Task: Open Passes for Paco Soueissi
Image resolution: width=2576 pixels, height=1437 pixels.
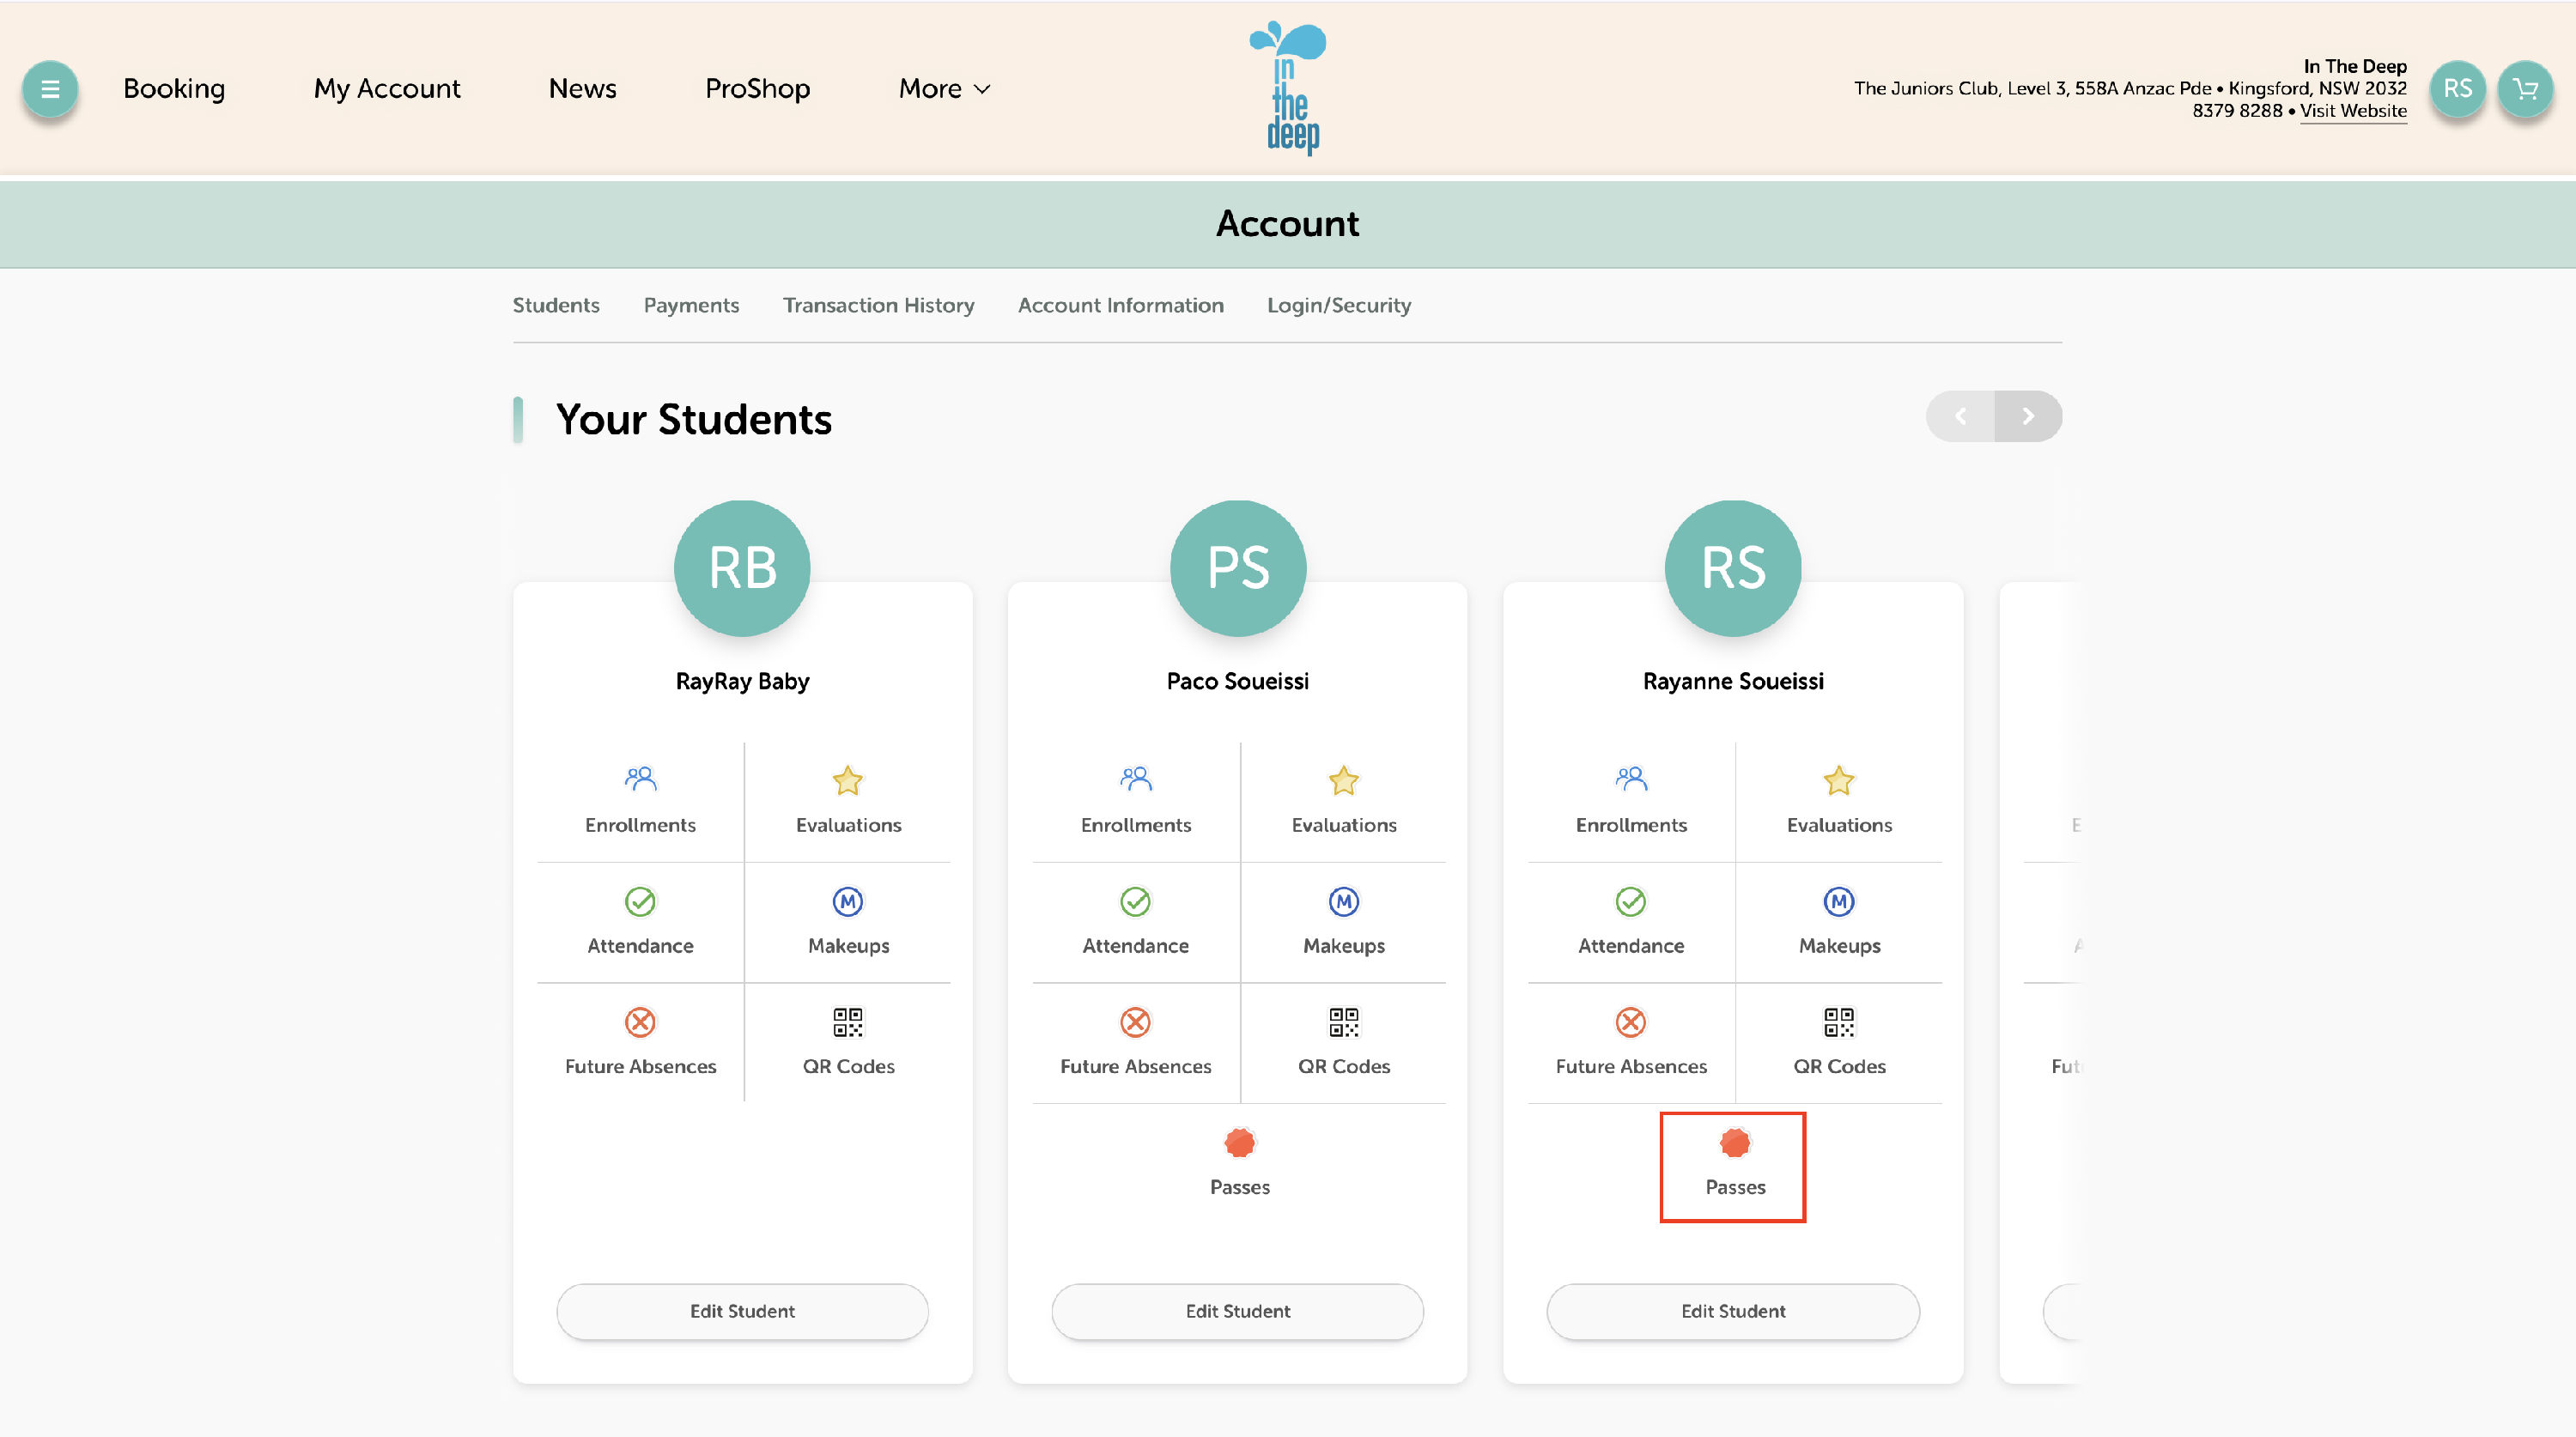Action: [1239, 1162]
